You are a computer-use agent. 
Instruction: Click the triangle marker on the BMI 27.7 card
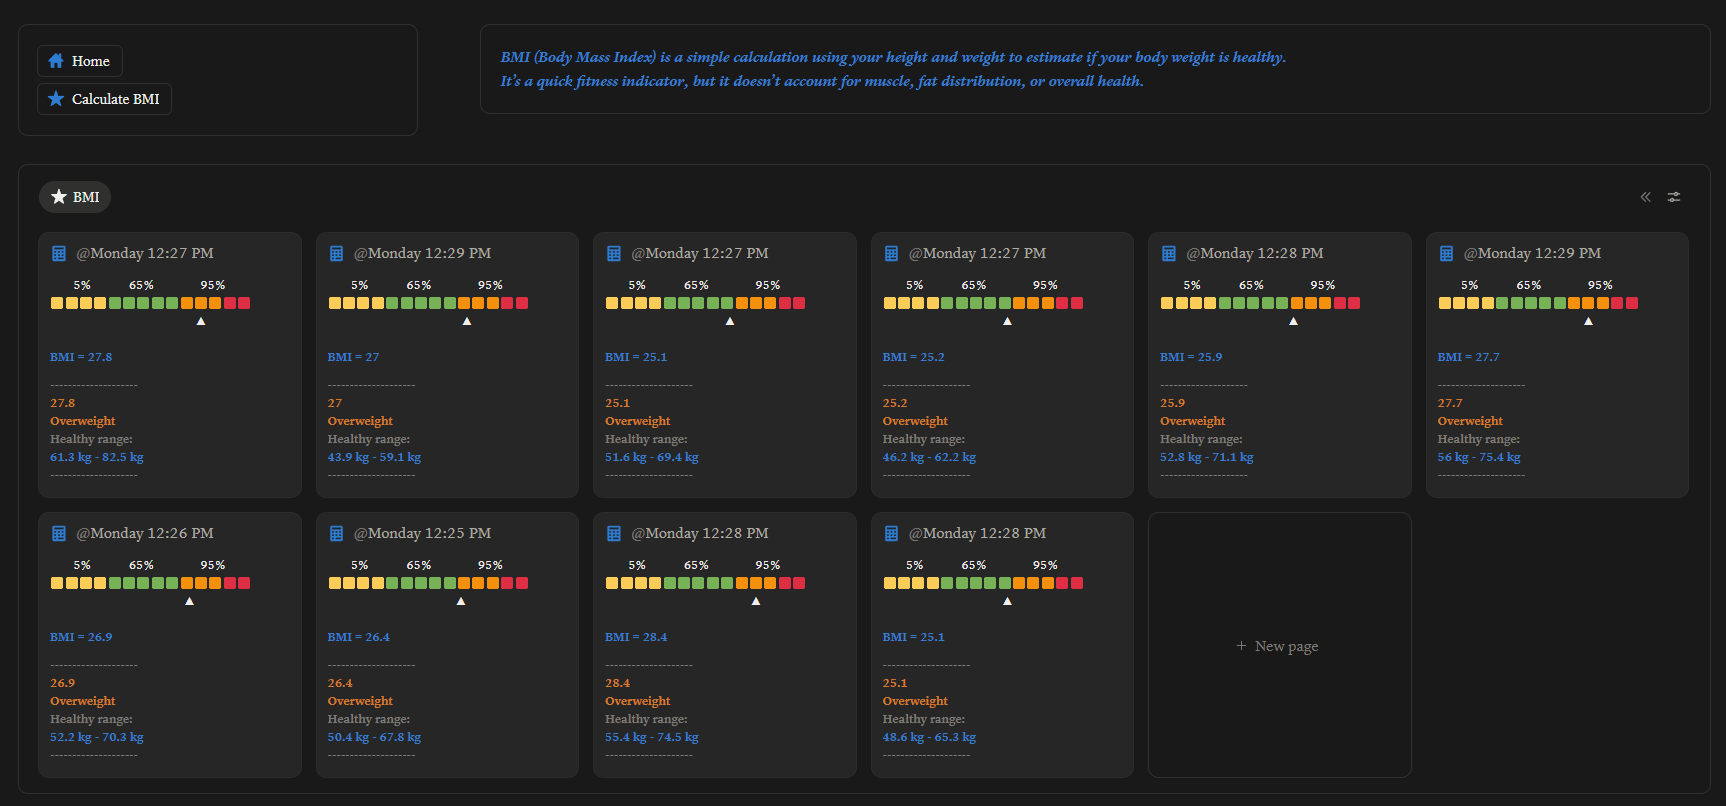(1588, 321)
